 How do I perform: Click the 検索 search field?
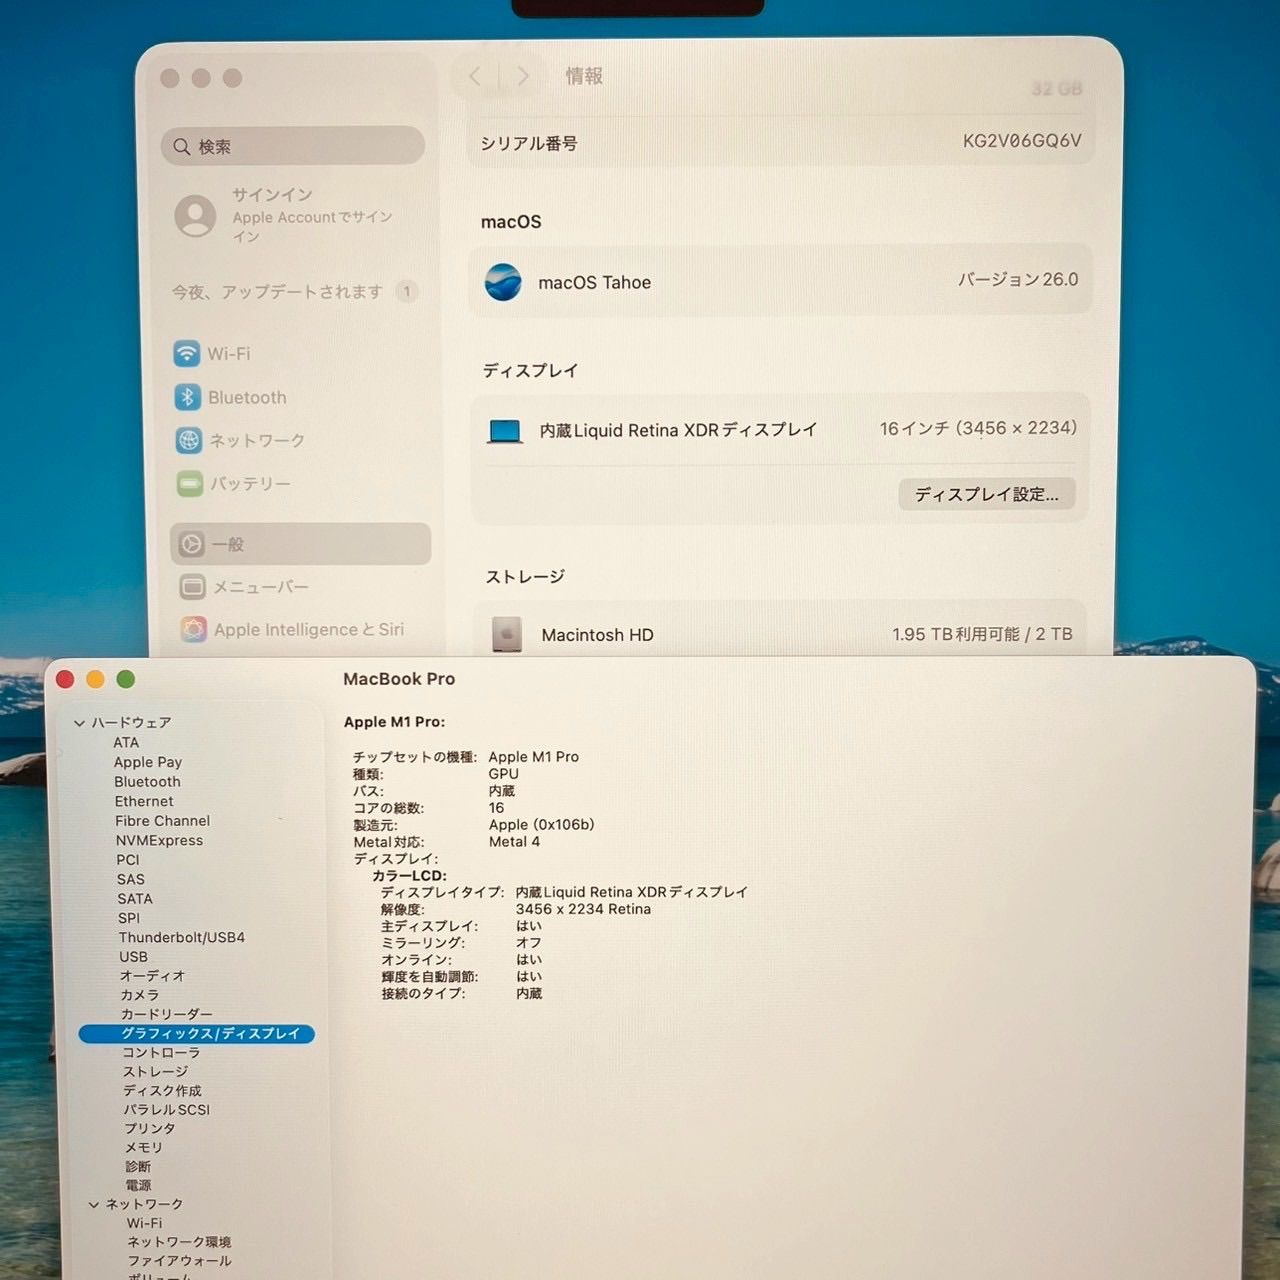pyautogui.click(x=292, y=146)
